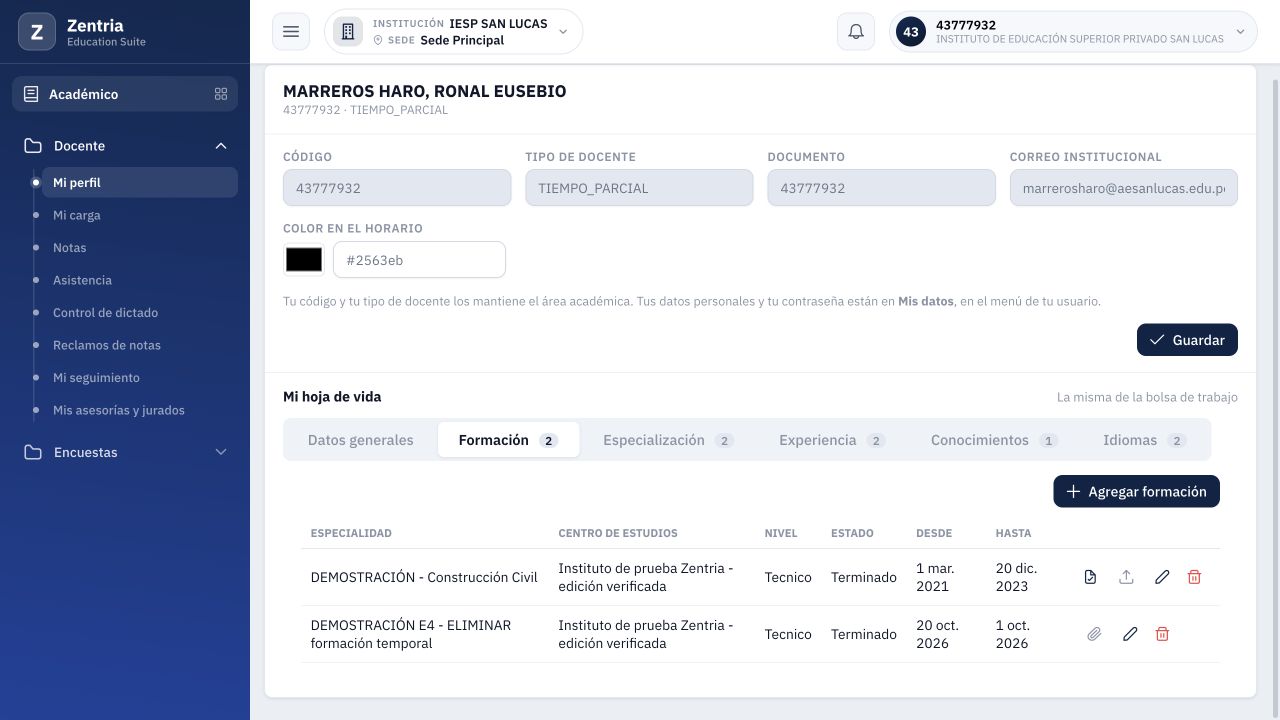The image size is (1280, 720).
Task: Open the Notas sidebar item
Action: pyautogui.click(x=139, y=248)
